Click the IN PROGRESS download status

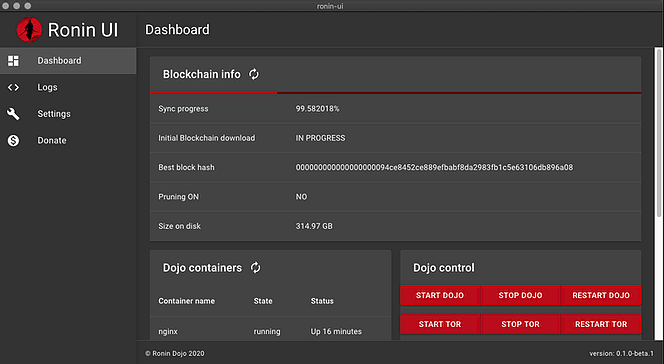pyautogui.click(x=320, y=138)
